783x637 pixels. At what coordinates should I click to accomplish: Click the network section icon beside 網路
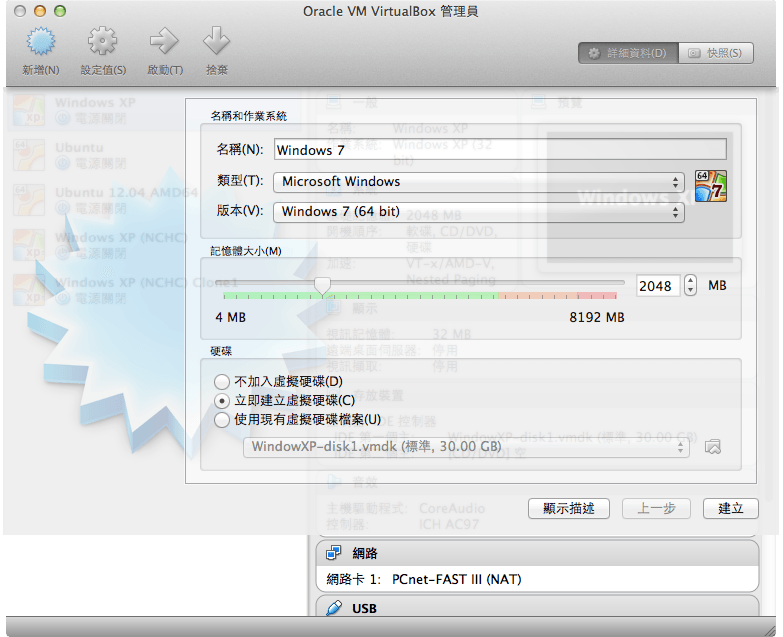click(x=333, y=553)
